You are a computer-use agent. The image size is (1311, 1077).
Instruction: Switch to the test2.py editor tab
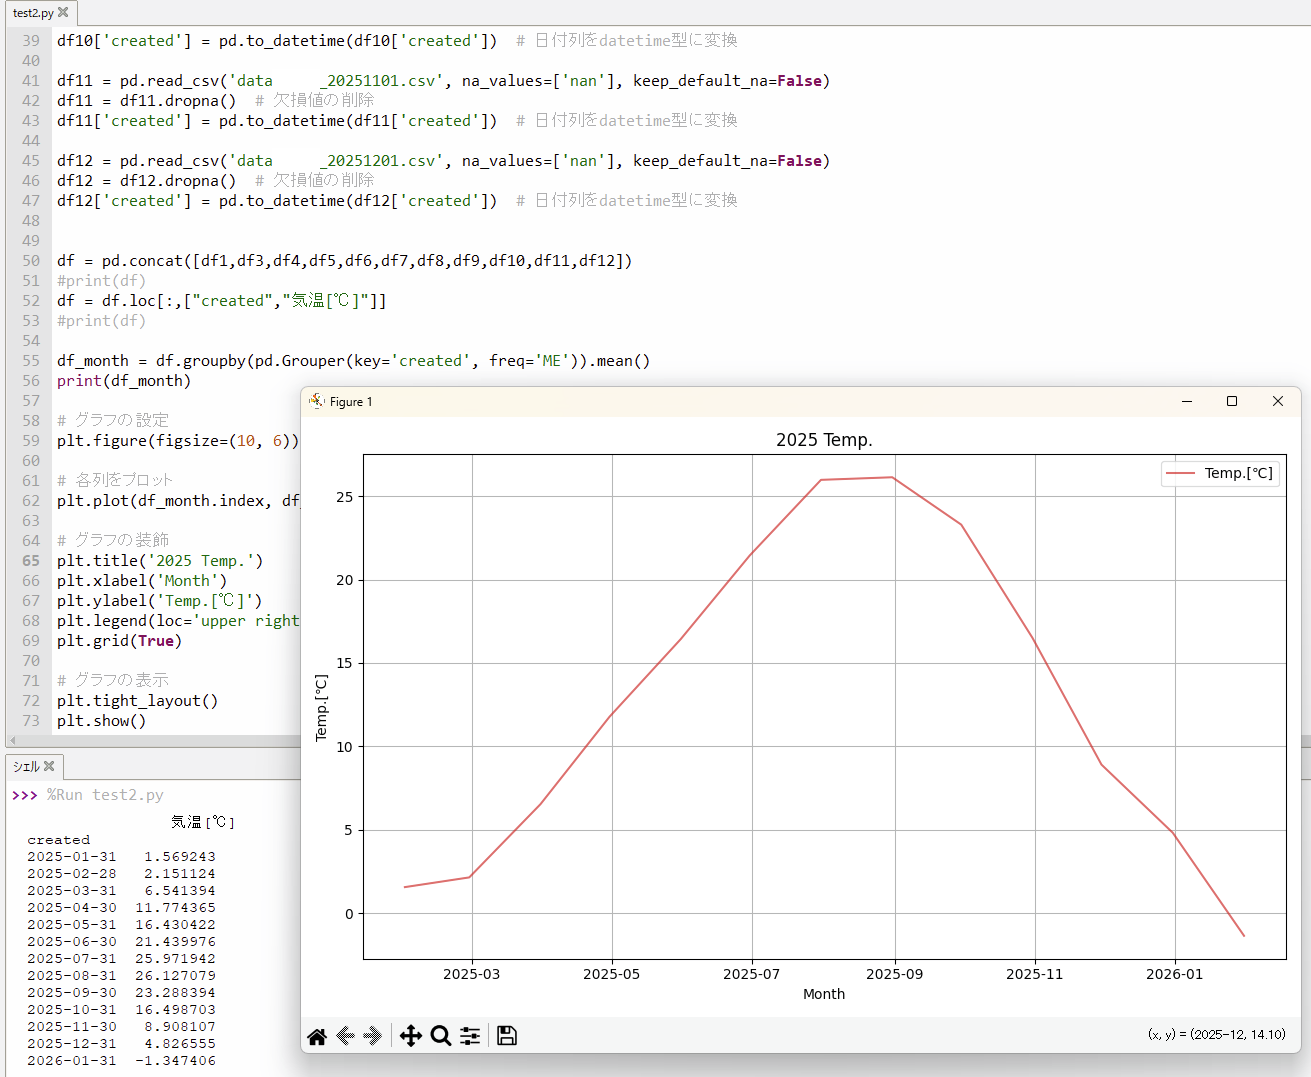tap(33, 13)
